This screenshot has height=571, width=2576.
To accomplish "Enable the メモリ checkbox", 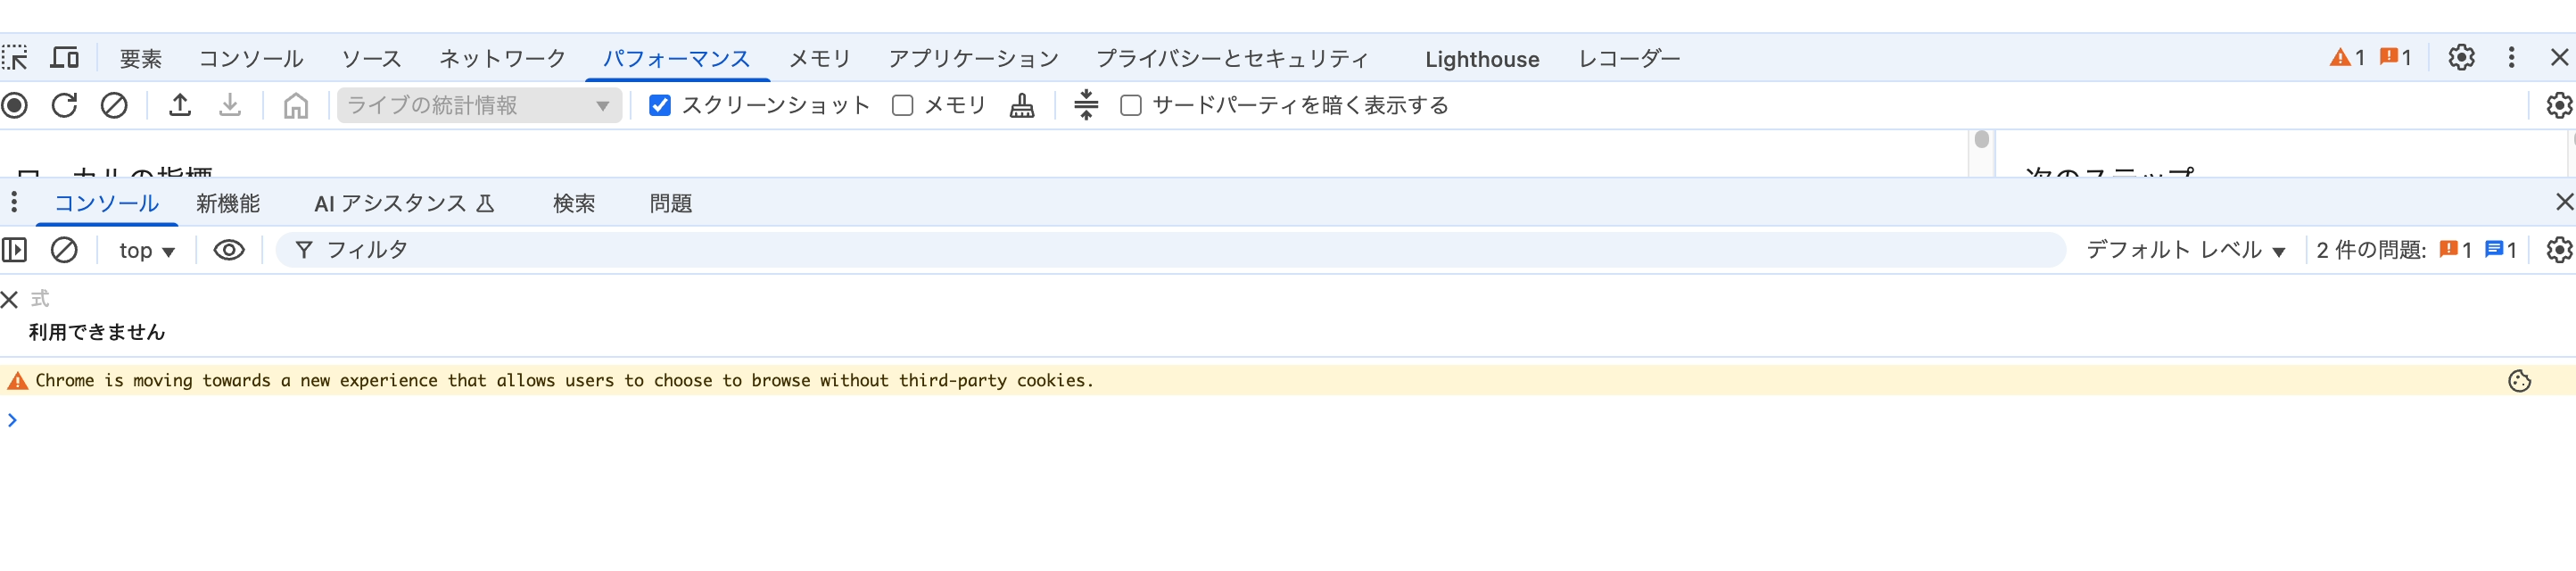I will (902, 105).
